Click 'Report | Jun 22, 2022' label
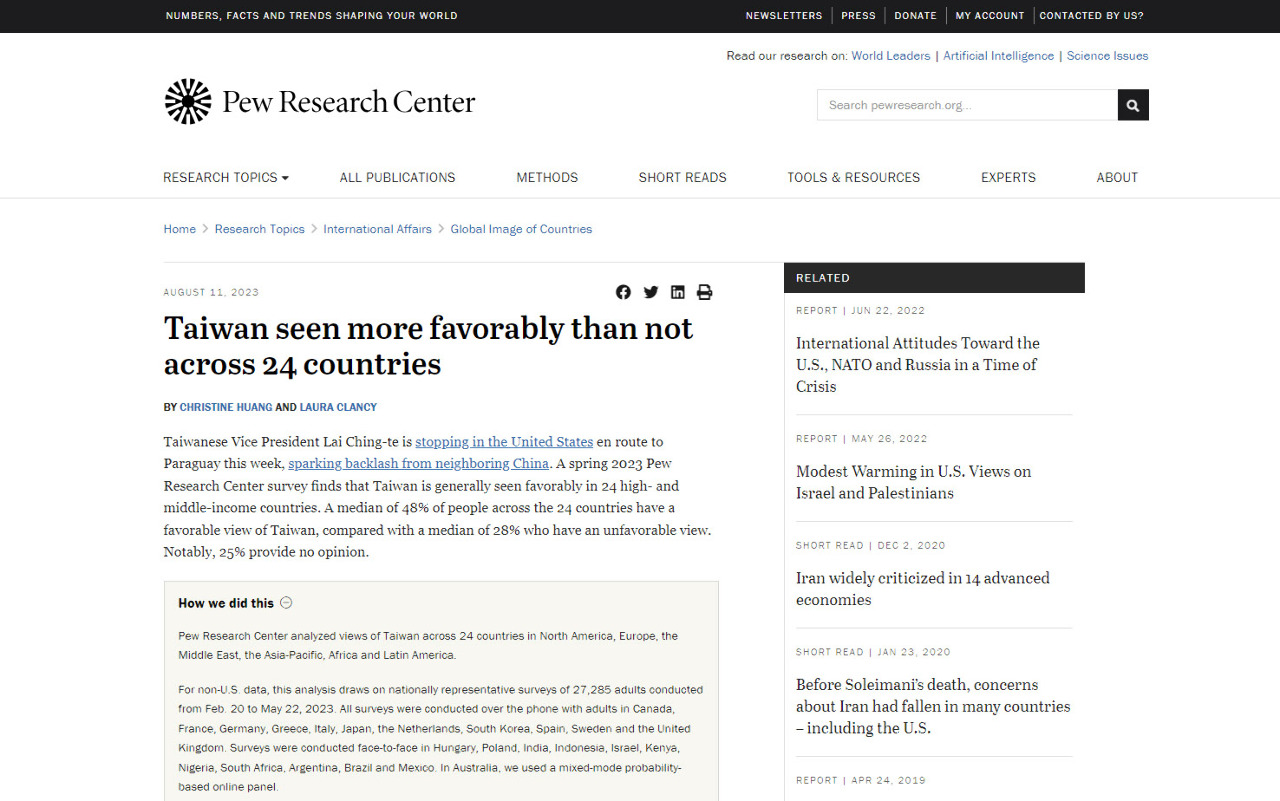The height and width of the screenshot is (801, 1280). [861, 311]
